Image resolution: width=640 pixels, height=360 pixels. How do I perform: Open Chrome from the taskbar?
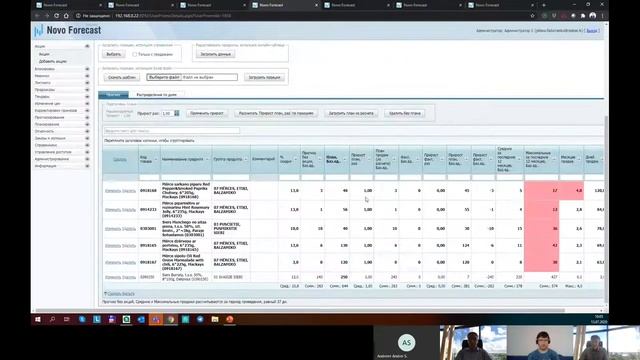[171, 320]
